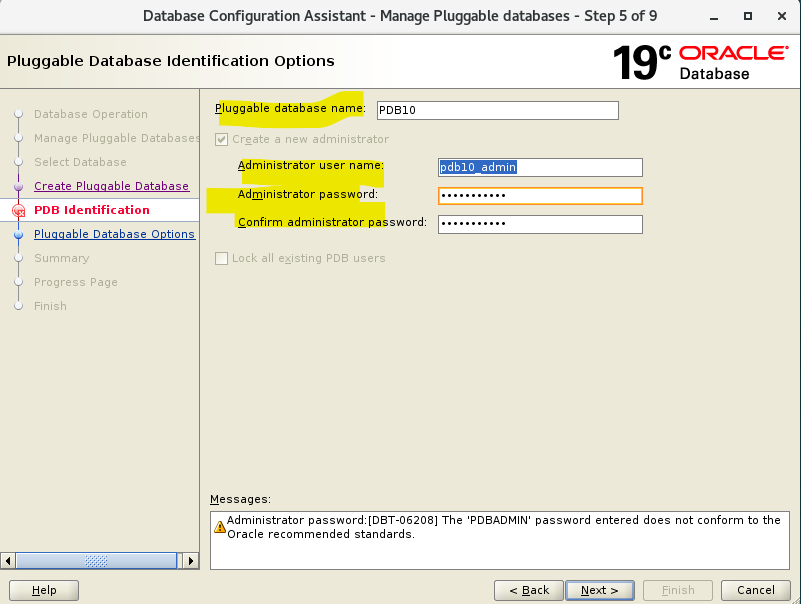Click the Pluggable database name field
This screenshot has width=801, height=604.
[498, 110]
